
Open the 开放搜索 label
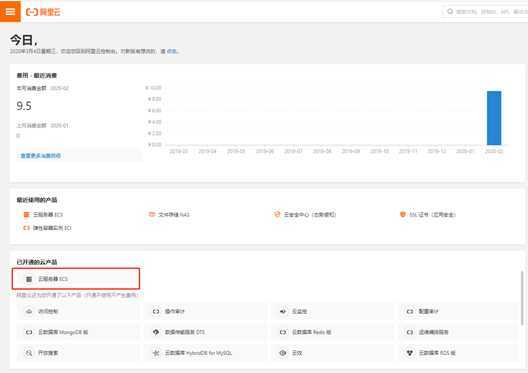[x=48, y=353]
